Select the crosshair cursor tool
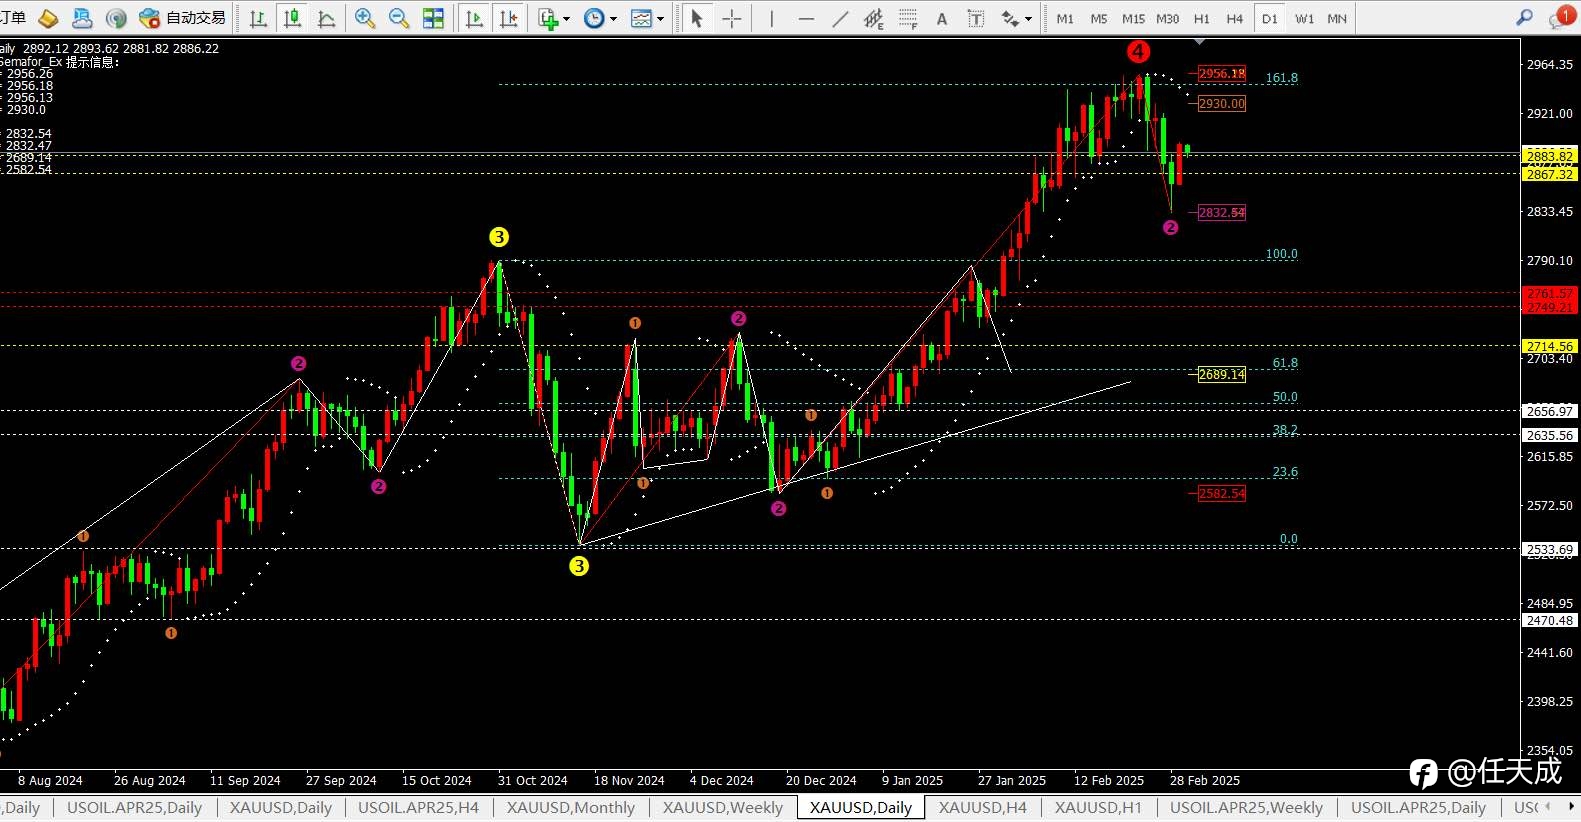Viewport: 1581px width, 822px height. pyautogui.click(x=732, y=18)
